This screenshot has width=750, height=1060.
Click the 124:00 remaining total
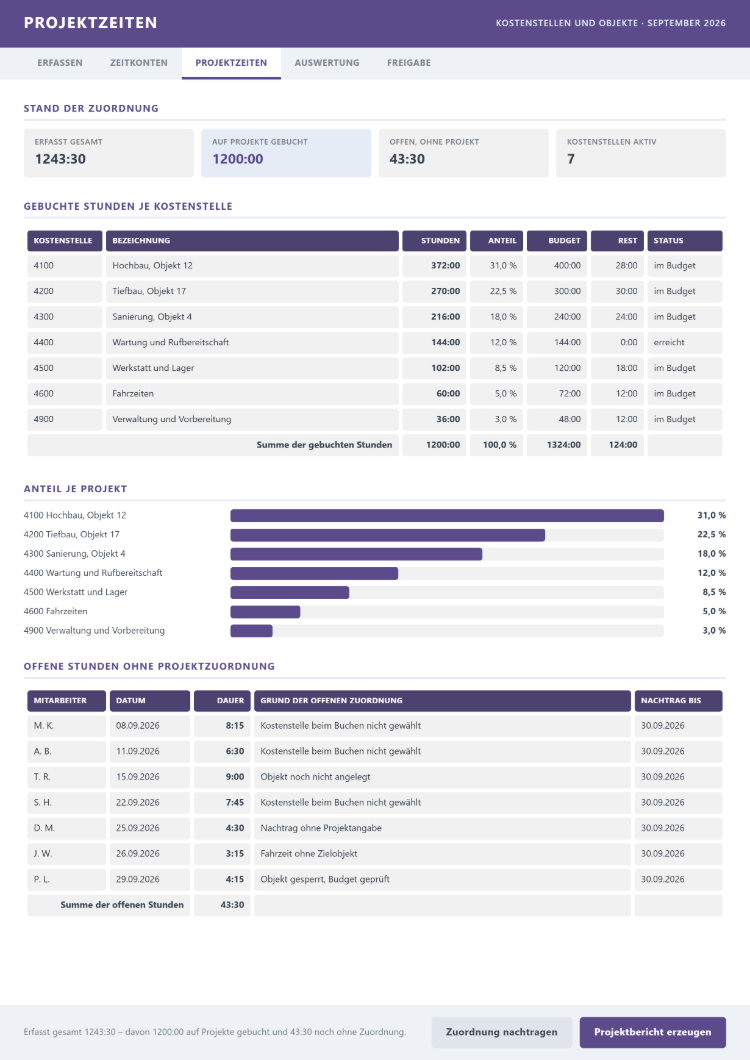[x=617, y=445]
